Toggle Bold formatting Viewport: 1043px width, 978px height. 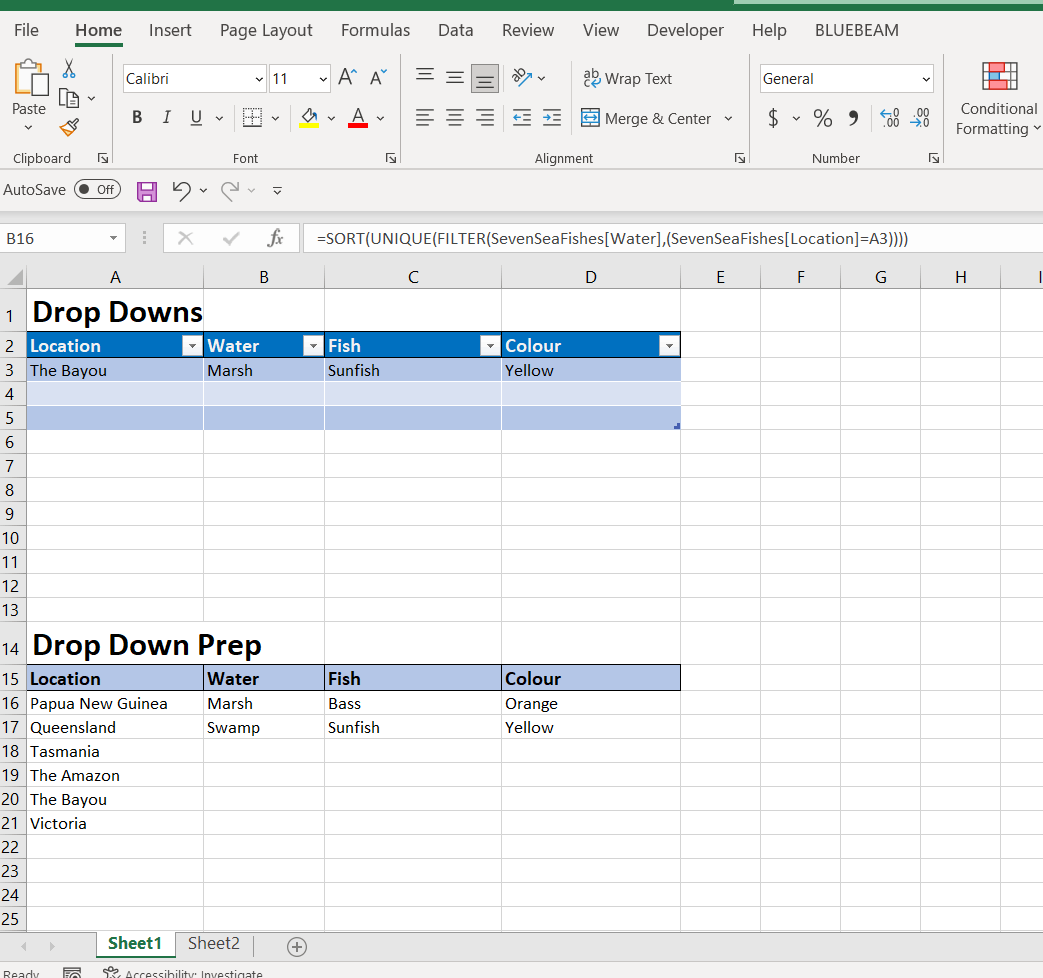(x=137, y=118)
